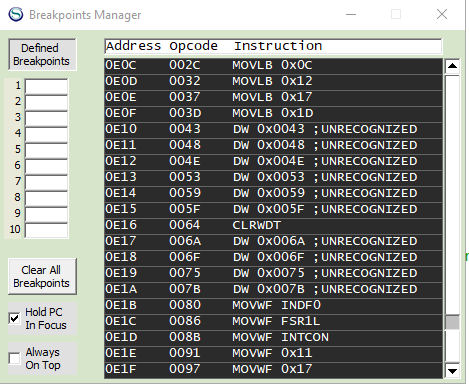Minimize the Breakpoints Manager window
The image size is (469, 386).
(x=351, y=15)
